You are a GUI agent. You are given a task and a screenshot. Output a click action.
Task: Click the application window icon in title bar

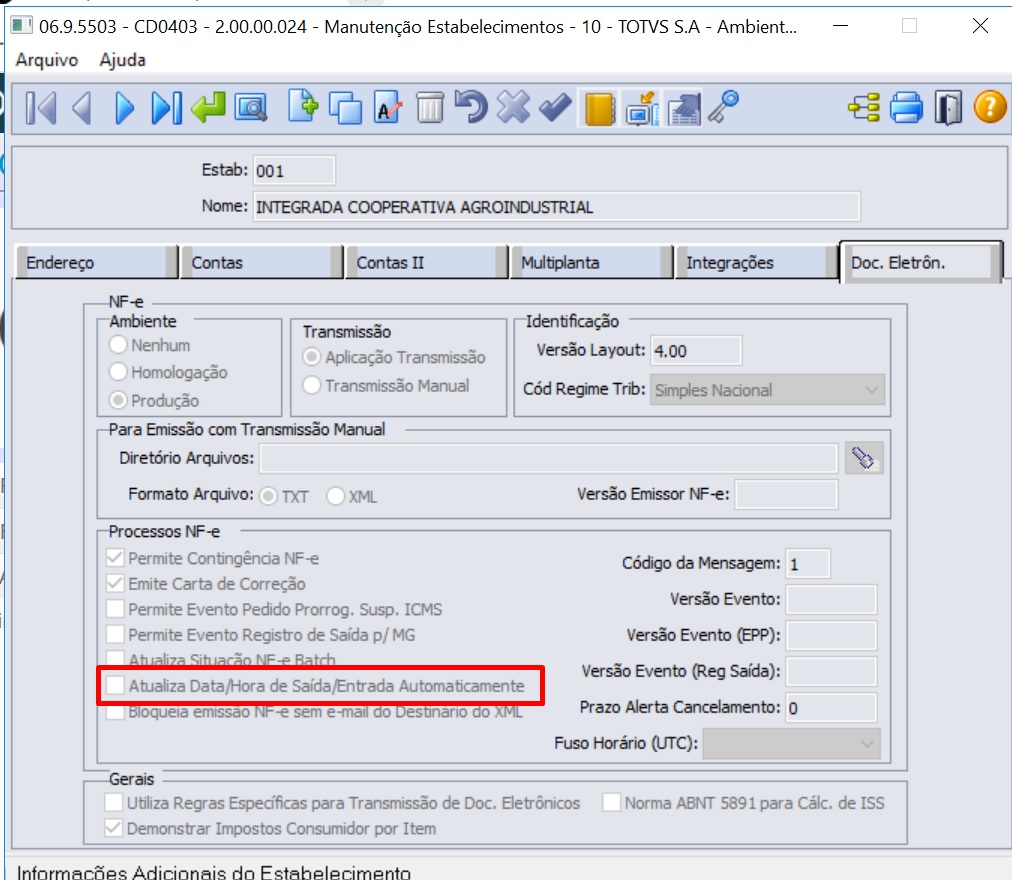coord(22,26)
